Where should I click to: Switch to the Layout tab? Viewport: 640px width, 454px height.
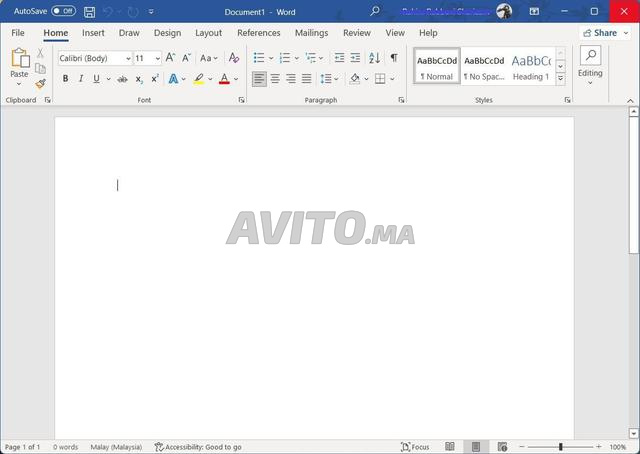coord(209,33)
